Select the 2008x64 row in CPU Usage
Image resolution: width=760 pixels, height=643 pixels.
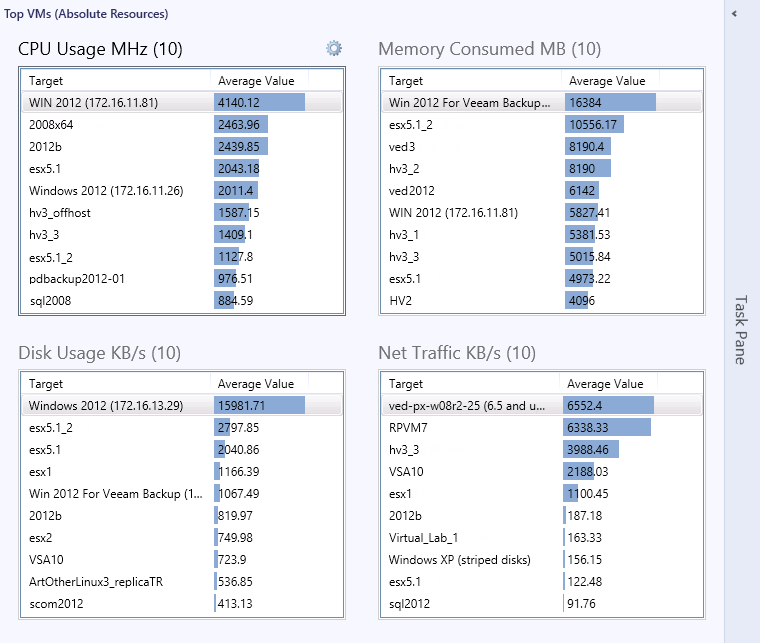182,125
